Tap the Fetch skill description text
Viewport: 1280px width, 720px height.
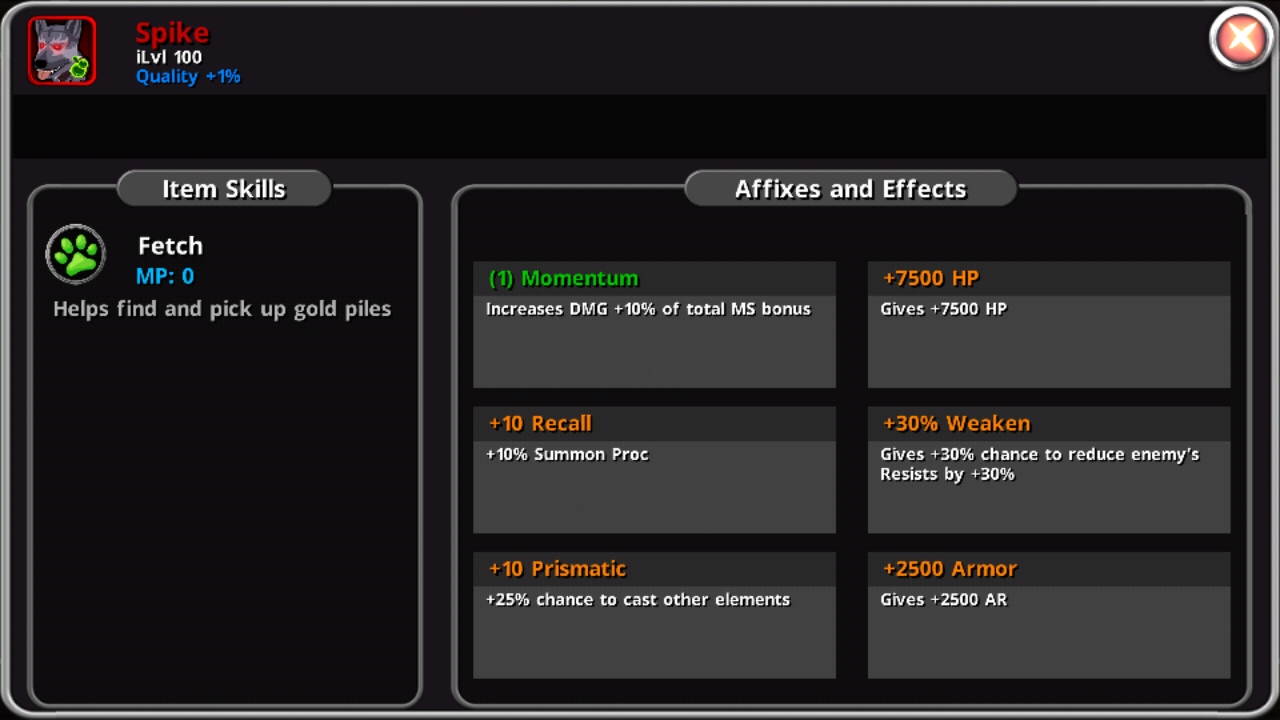coord(222,309)
